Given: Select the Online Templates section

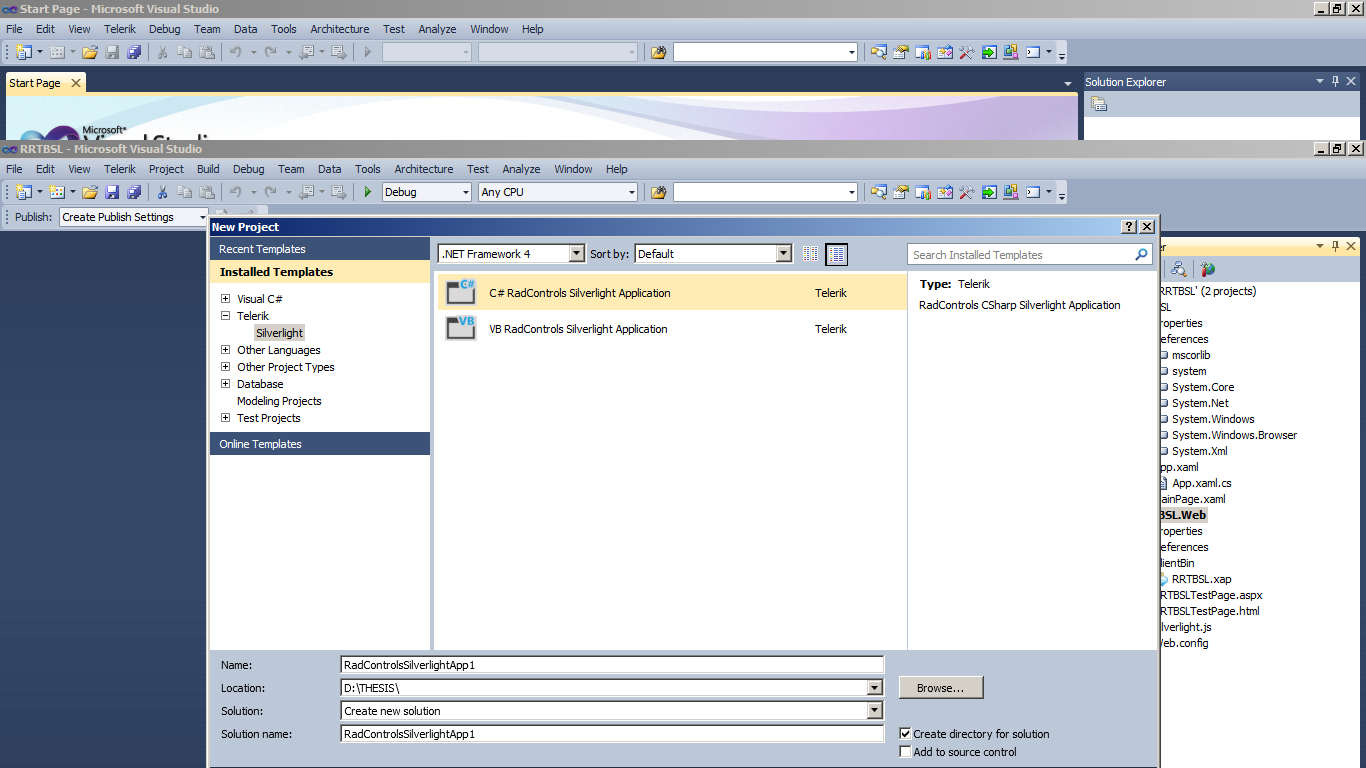Looking at the screenshot, I should click(320, 444).
